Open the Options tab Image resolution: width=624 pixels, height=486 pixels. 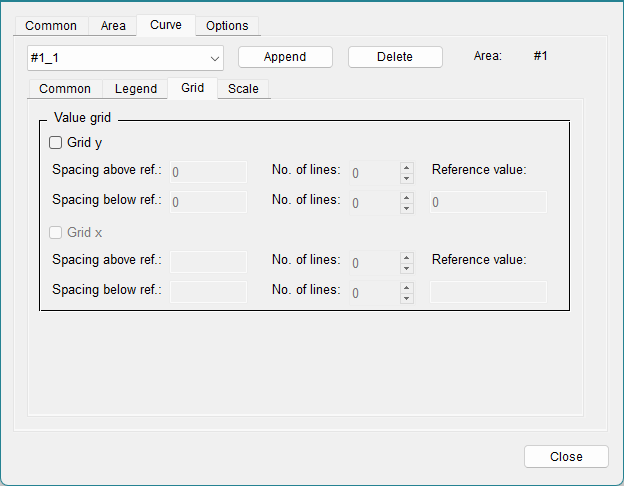227,26
